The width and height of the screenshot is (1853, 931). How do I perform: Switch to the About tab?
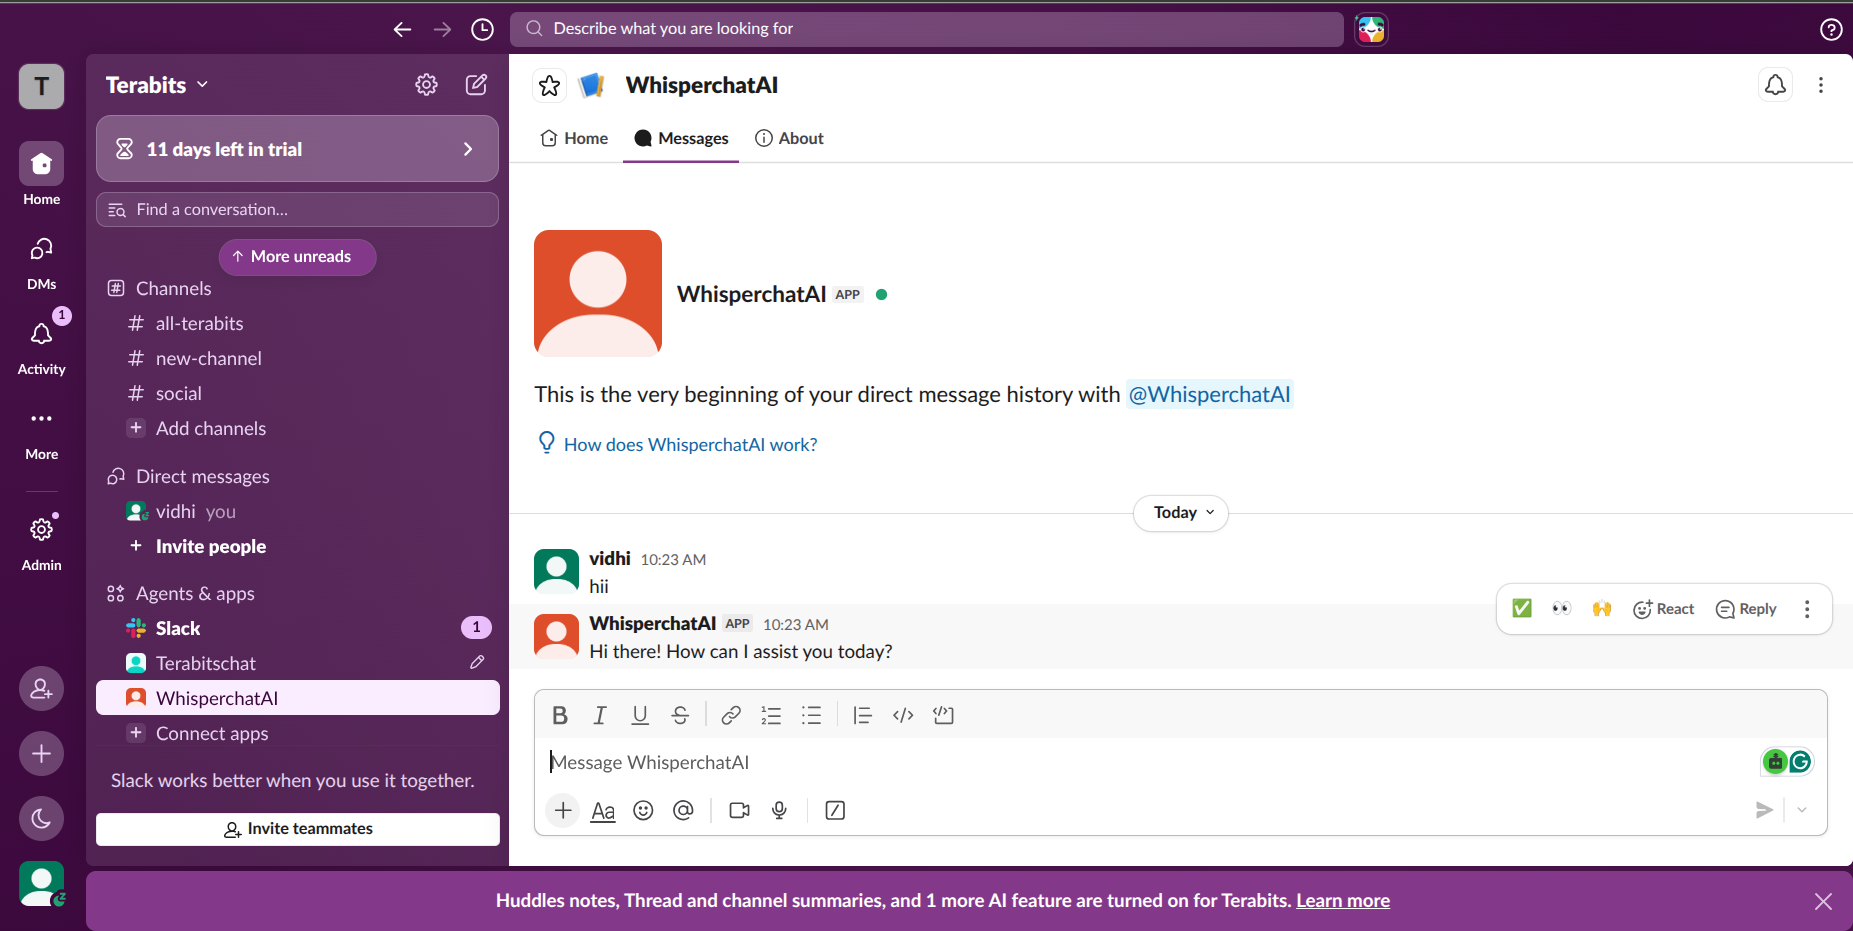pyautogui.click(x=790, y=138)
